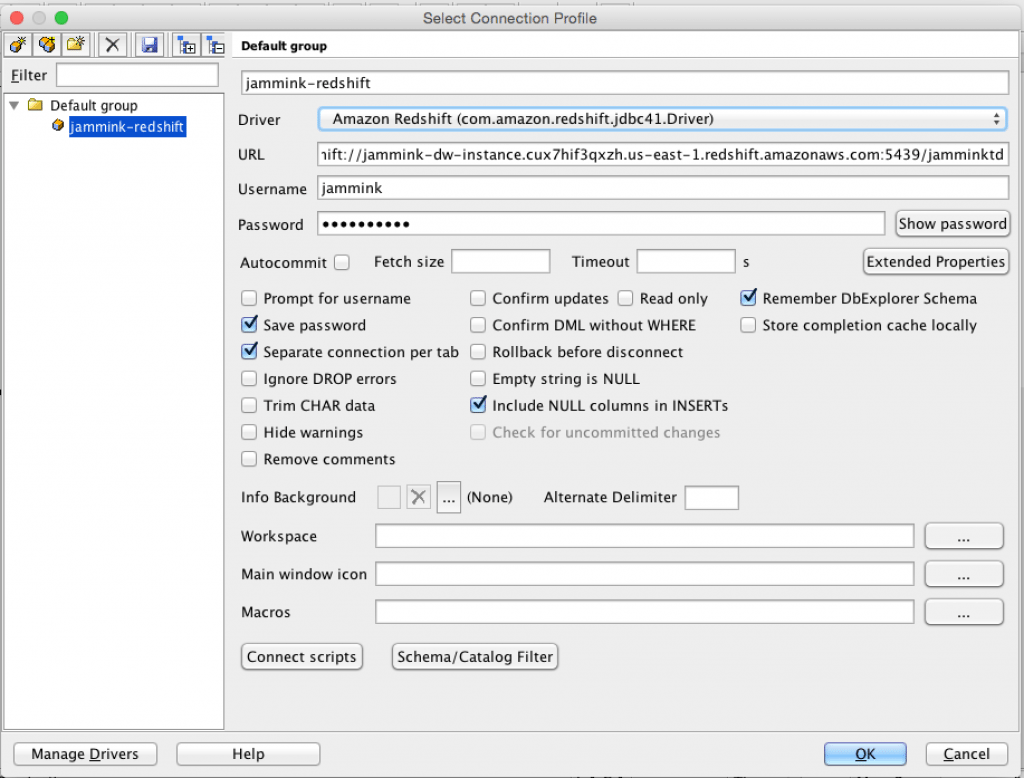Enable Prompt for username
Image resolution: width=1024 pixels, height=778 pixels.
point(249,299)
